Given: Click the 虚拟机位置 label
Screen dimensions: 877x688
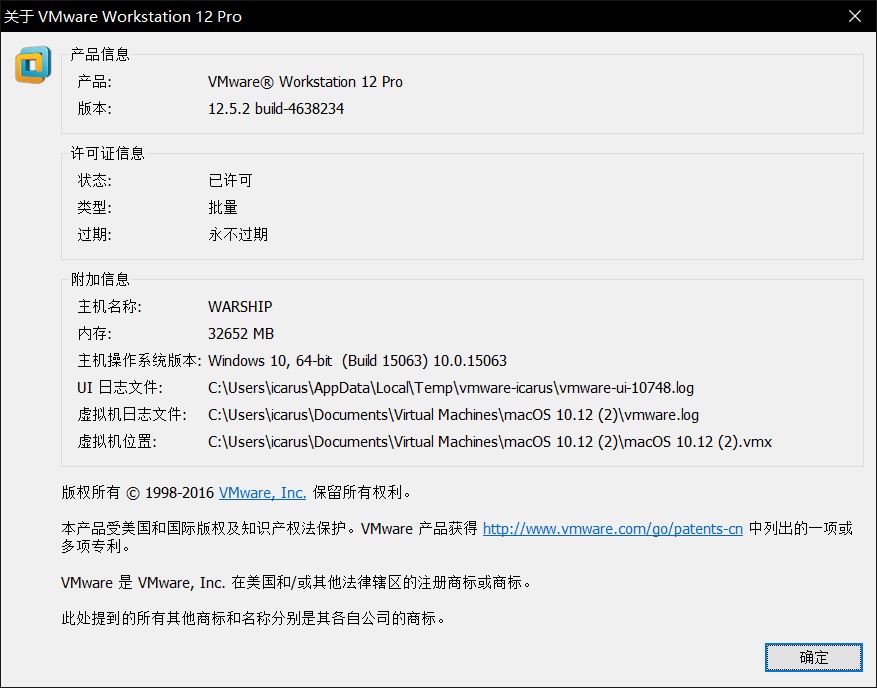Looking at the screenshot, I should (117, 442).
